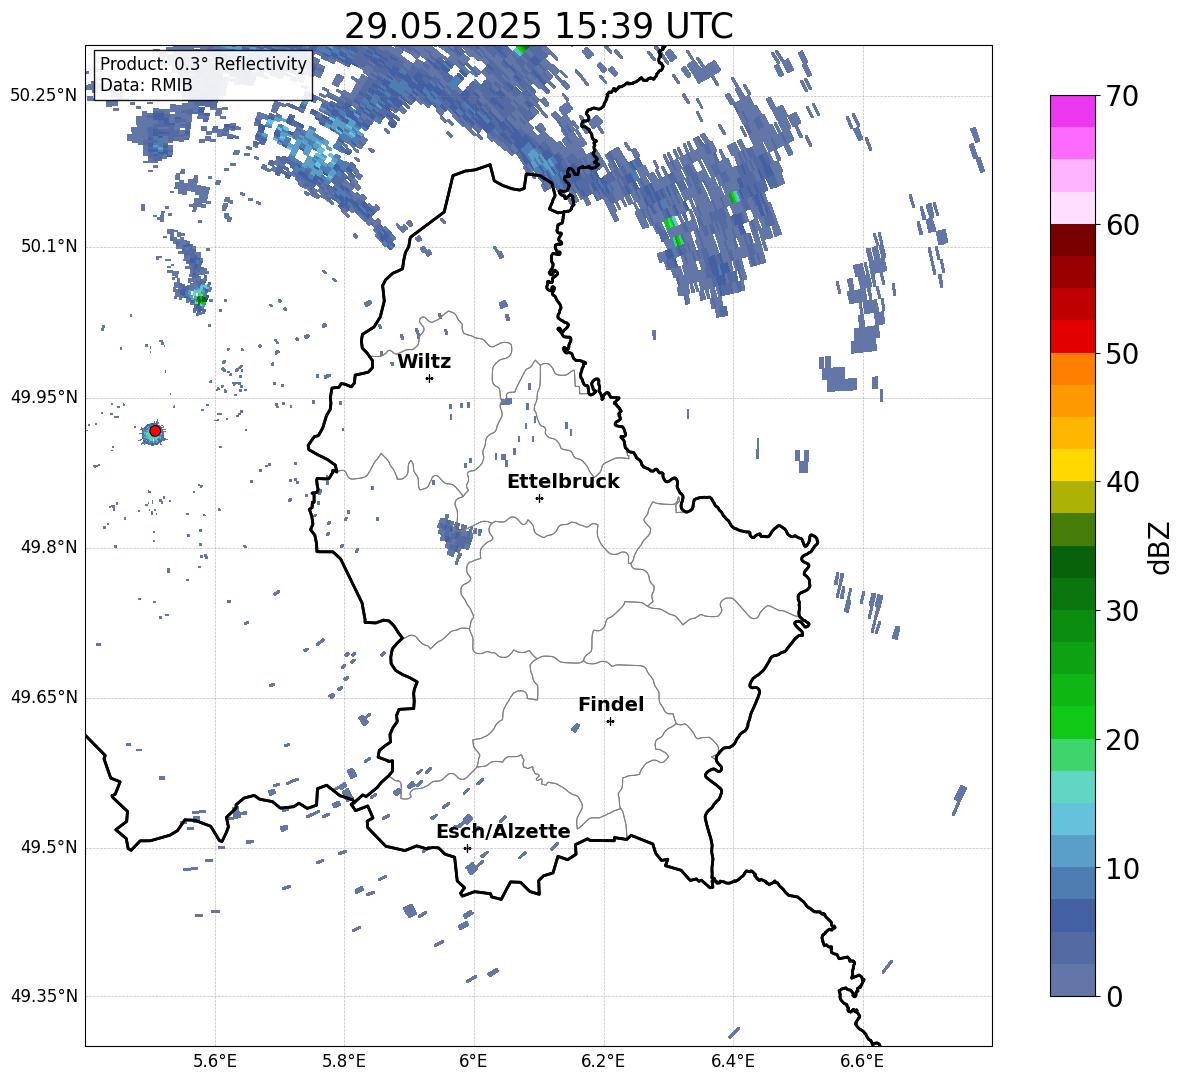1184x1081 pixels.
Task: Click the Ettelbruck cross marker
Action: (x=539, y=498)
